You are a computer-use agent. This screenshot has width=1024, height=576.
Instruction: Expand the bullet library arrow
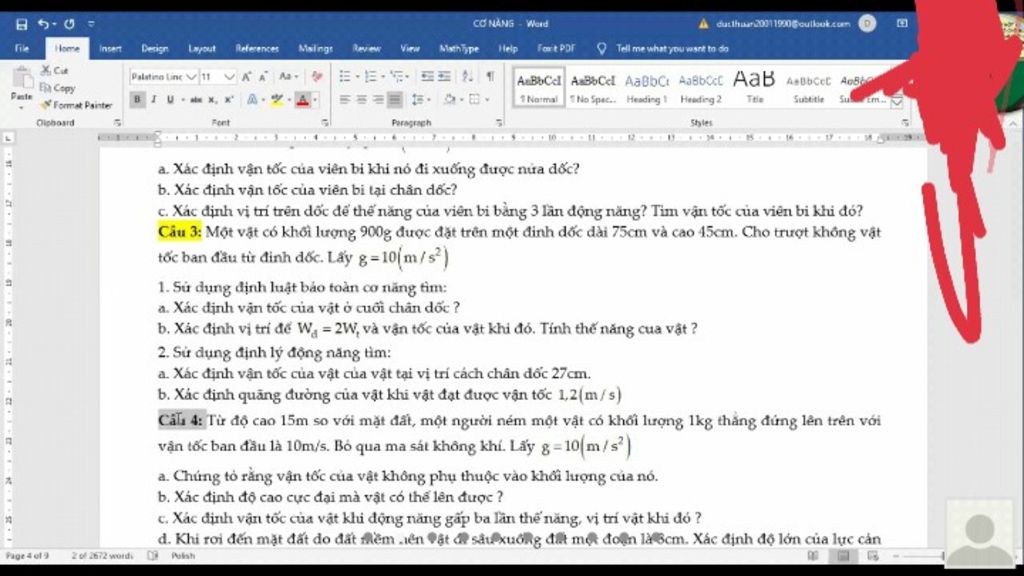pyautogui.click(x=357, y=77)
